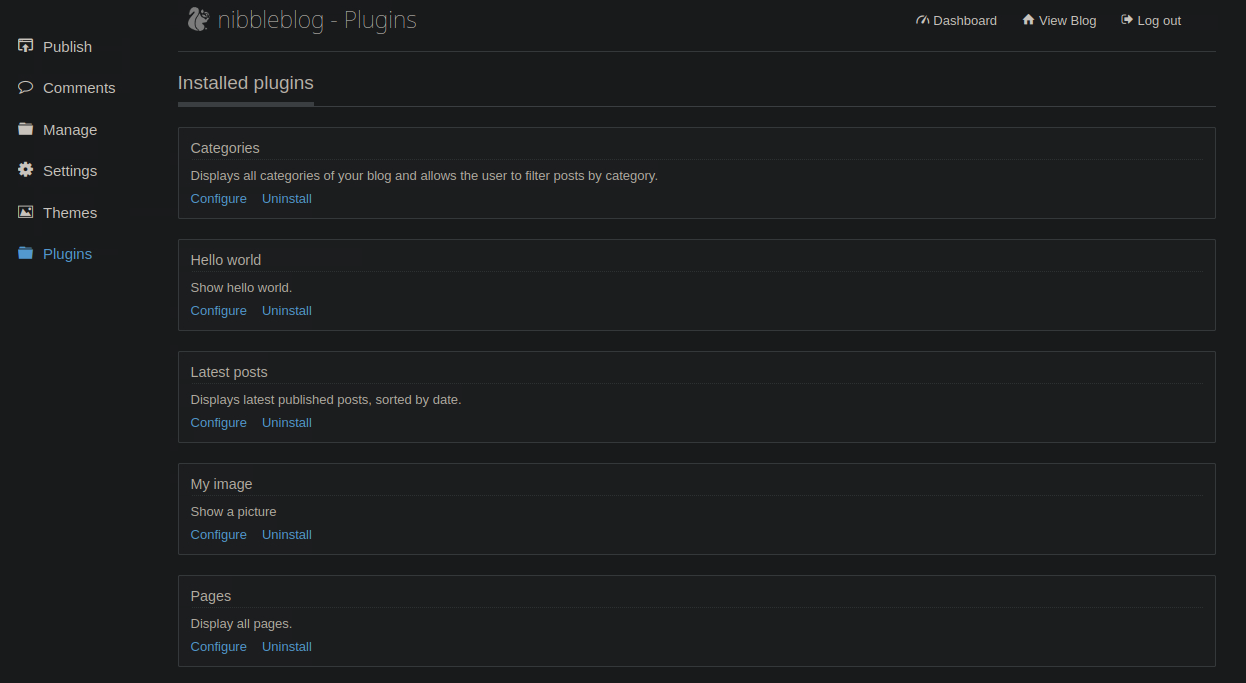1246x683 pixels.
Task: Click the nibbleblog squirrel logo icon
Action: (199, 19)
